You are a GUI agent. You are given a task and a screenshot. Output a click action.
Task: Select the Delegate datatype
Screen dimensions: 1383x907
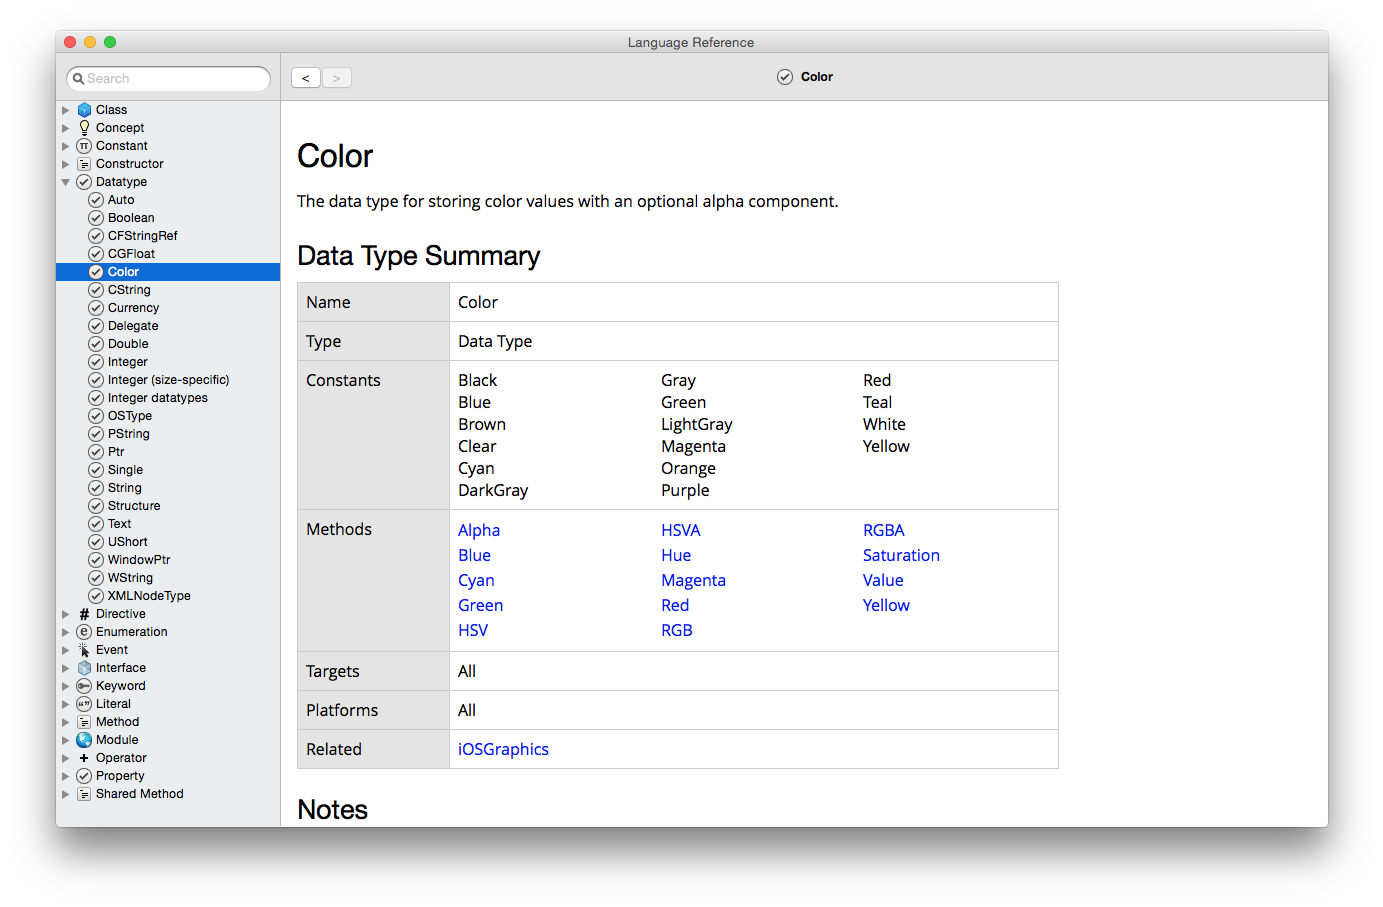(133, 326)
